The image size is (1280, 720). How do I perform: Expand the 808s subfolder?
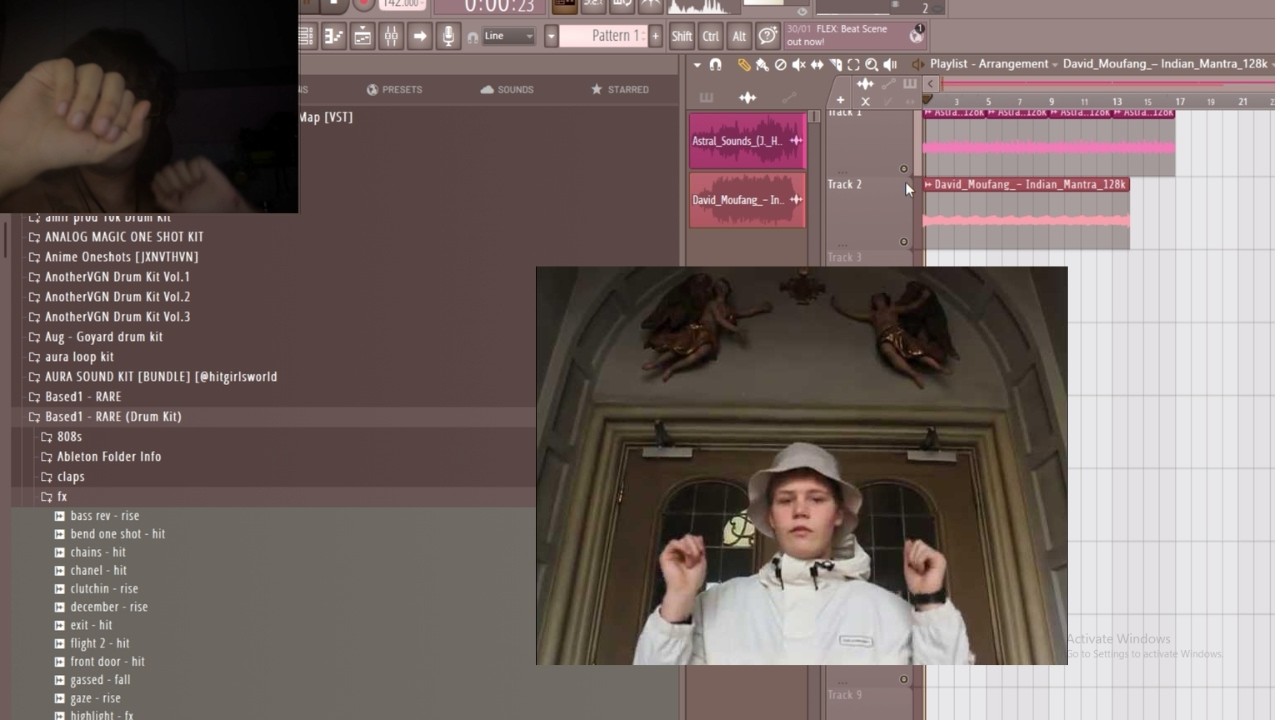coord(61,437)
